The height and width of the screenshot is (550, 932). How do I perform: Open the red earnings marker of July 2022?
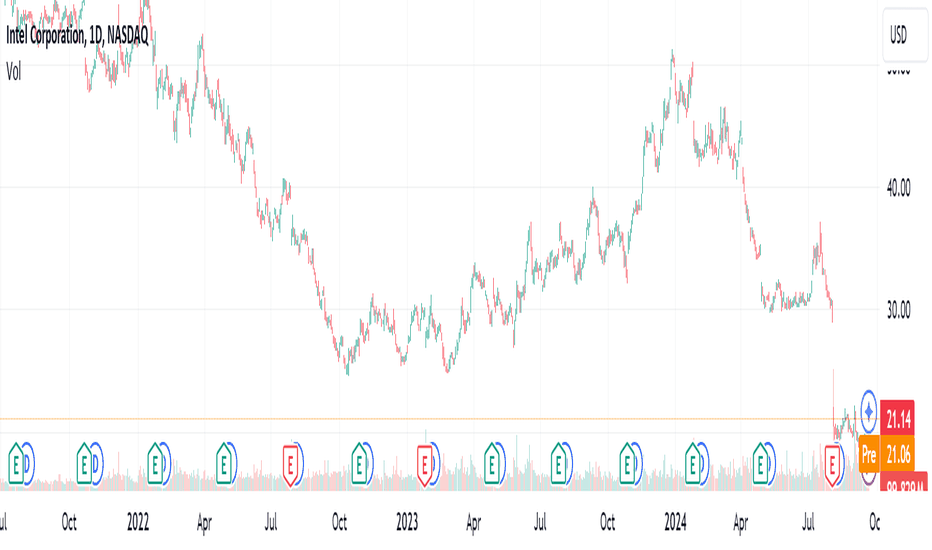(x=290, y=464)
